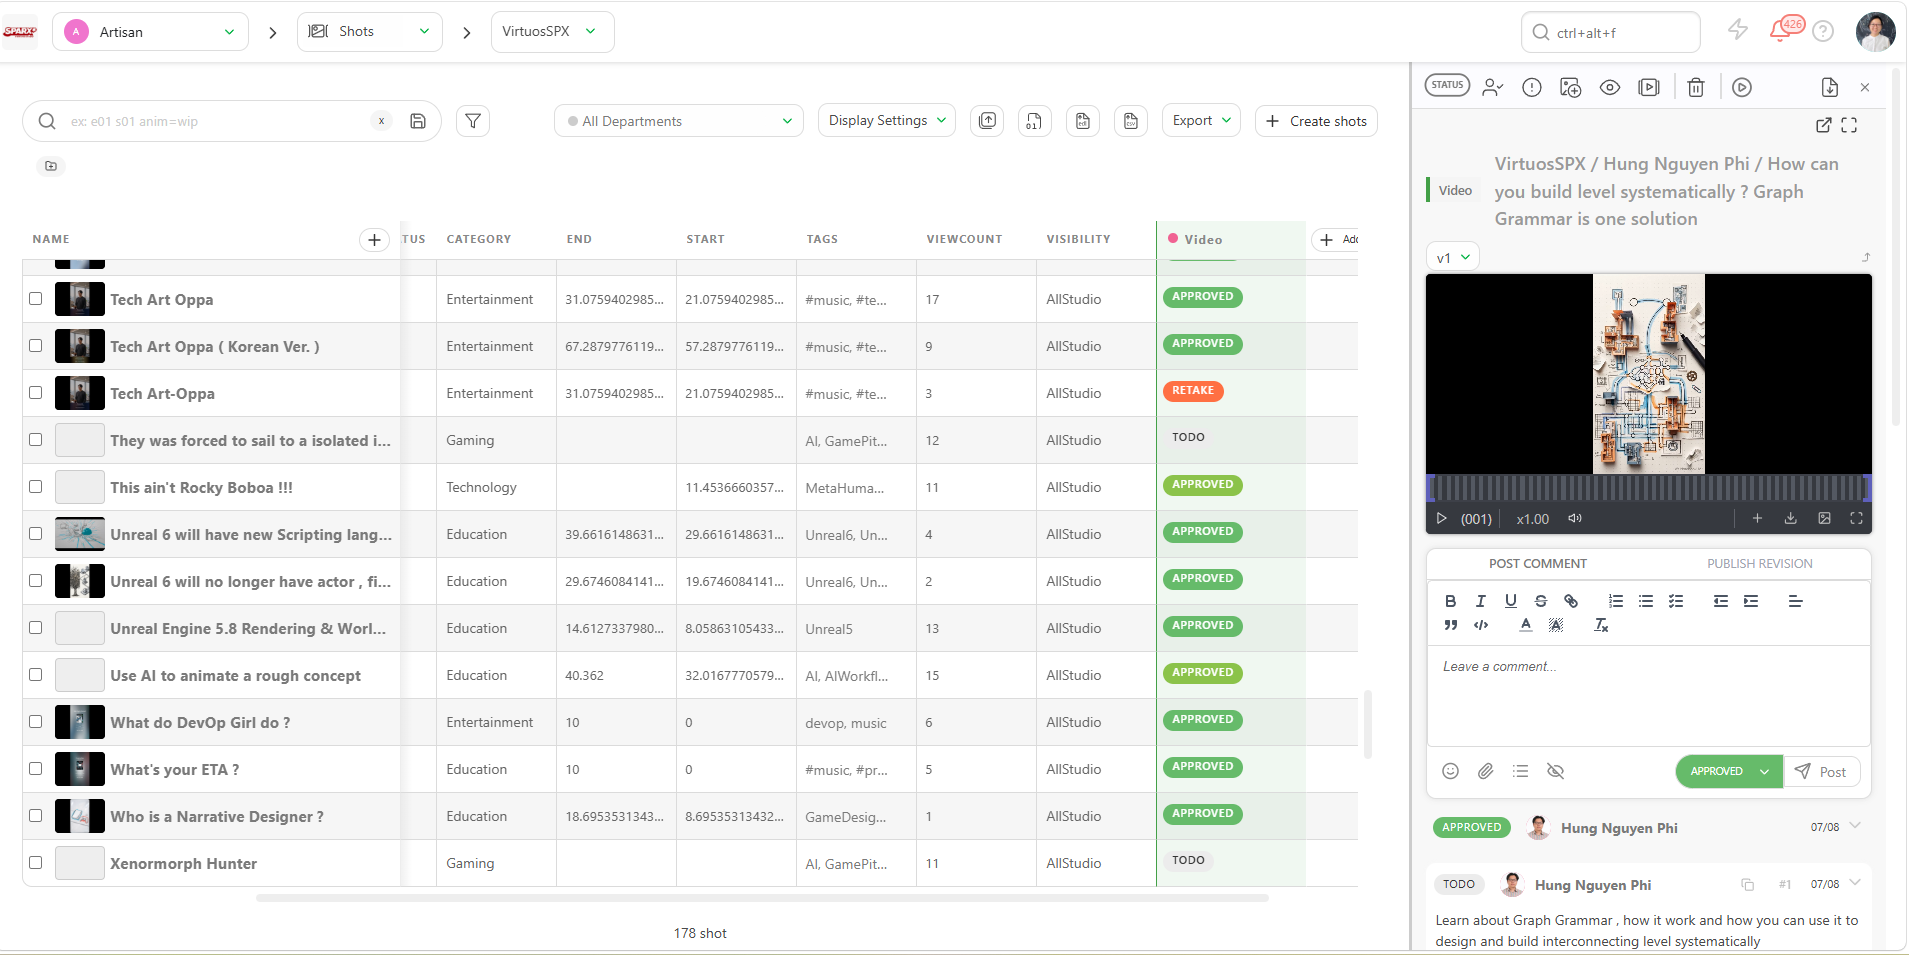
Task: Click the video timeline scrubber bar
Action: [1649, 488]
